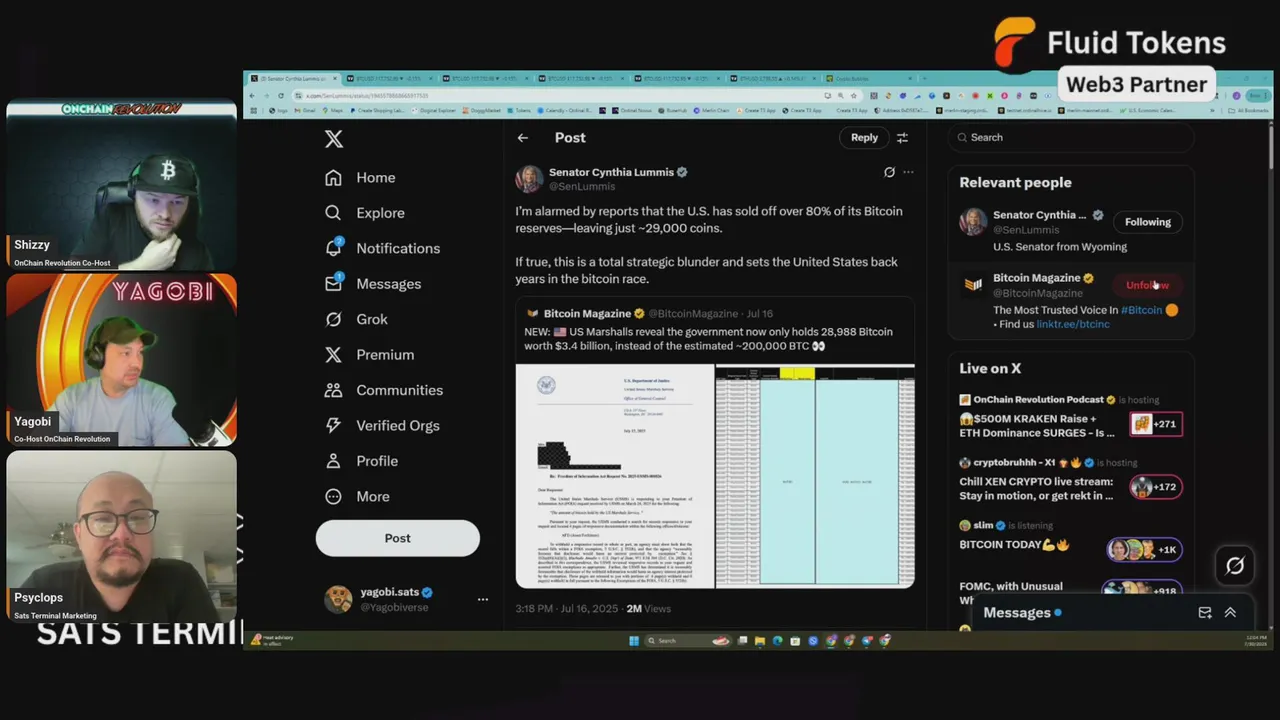1280x720 pixels.
Task: Open Grok in X sidebar
Action: (x=356, y=319)
